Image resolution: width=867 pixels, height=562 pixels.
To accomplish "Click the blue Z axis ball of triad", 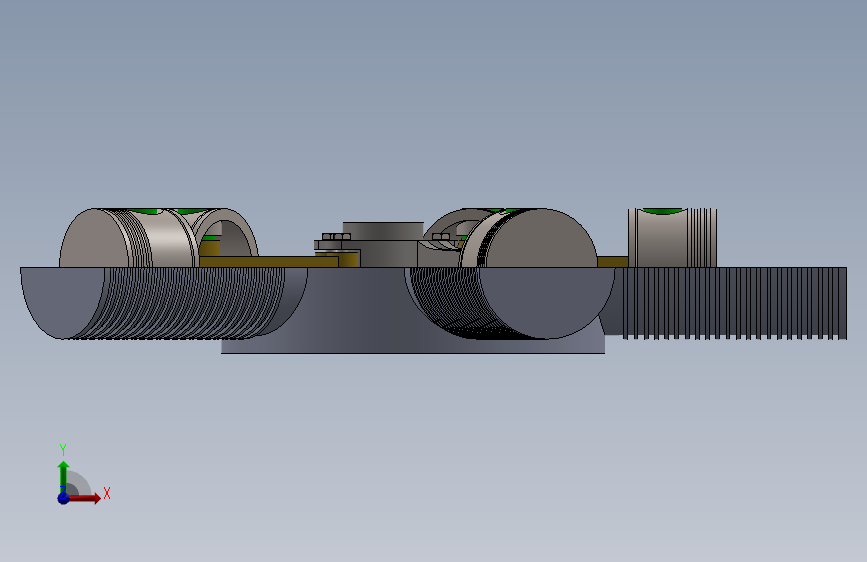I will [x=63, y=498].
